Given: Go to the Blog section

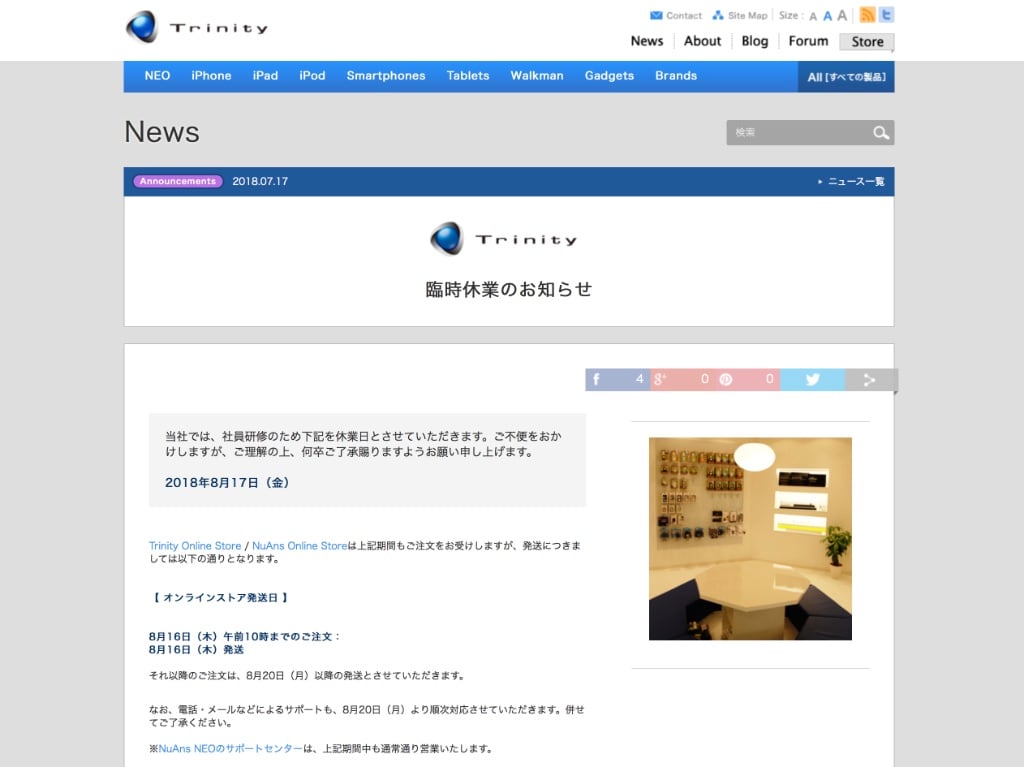Looking at the screenshot, I should pyautogui.click(x=755, y=41).
